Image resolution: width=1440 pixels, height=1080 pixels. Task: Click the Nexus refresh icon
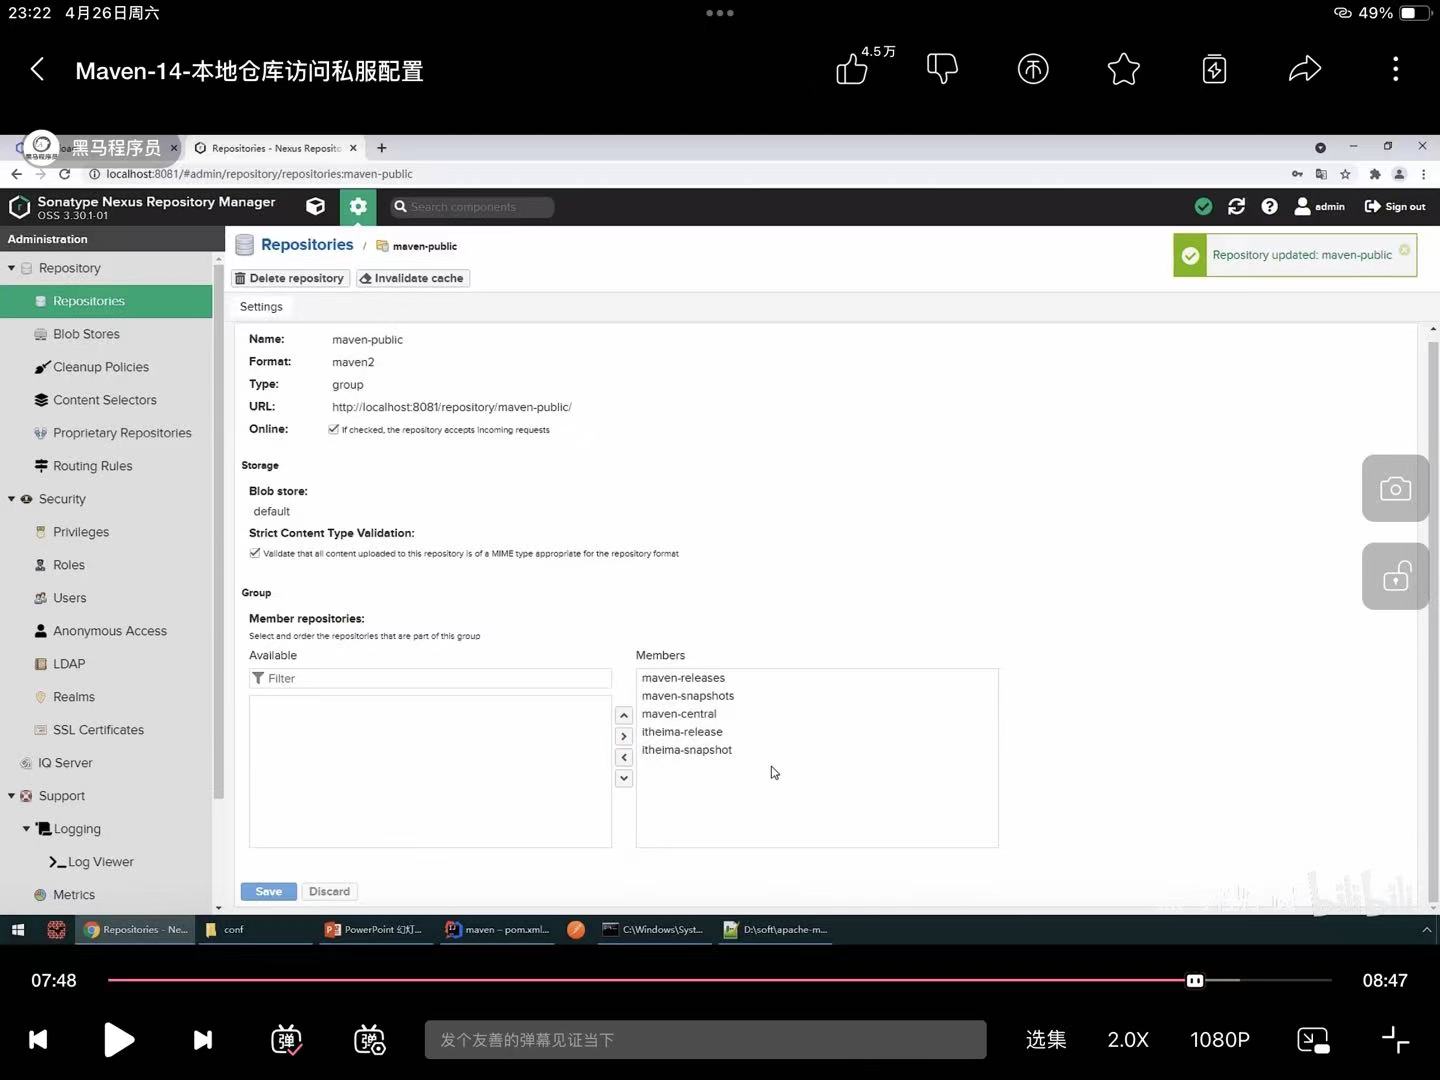click(x=1237, y=206)
